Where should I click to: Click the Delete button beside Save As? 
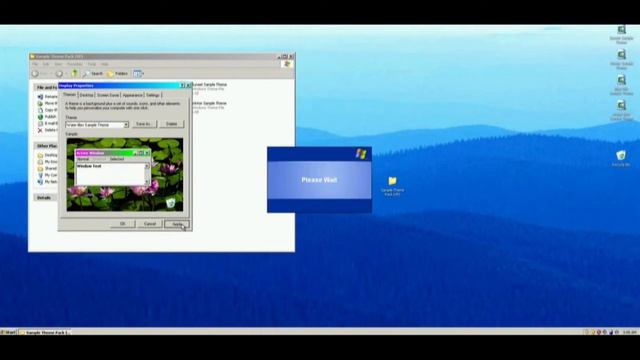pos(171,124)
